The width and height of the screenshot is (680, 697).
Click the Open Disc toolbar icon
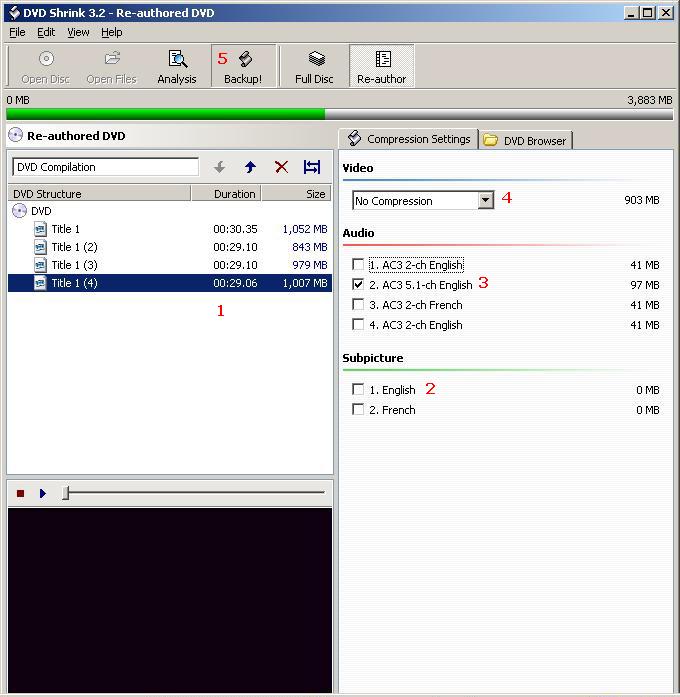46,59
